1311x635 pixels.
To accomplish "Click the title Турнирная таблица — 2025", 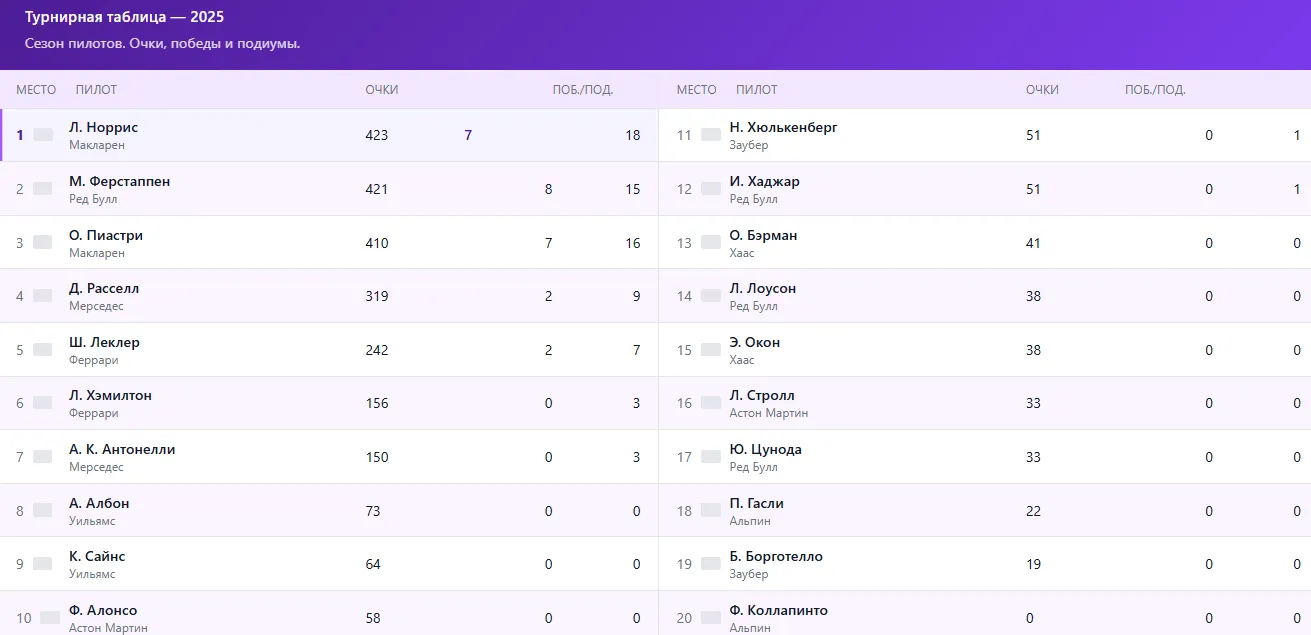I will (124, 18).
